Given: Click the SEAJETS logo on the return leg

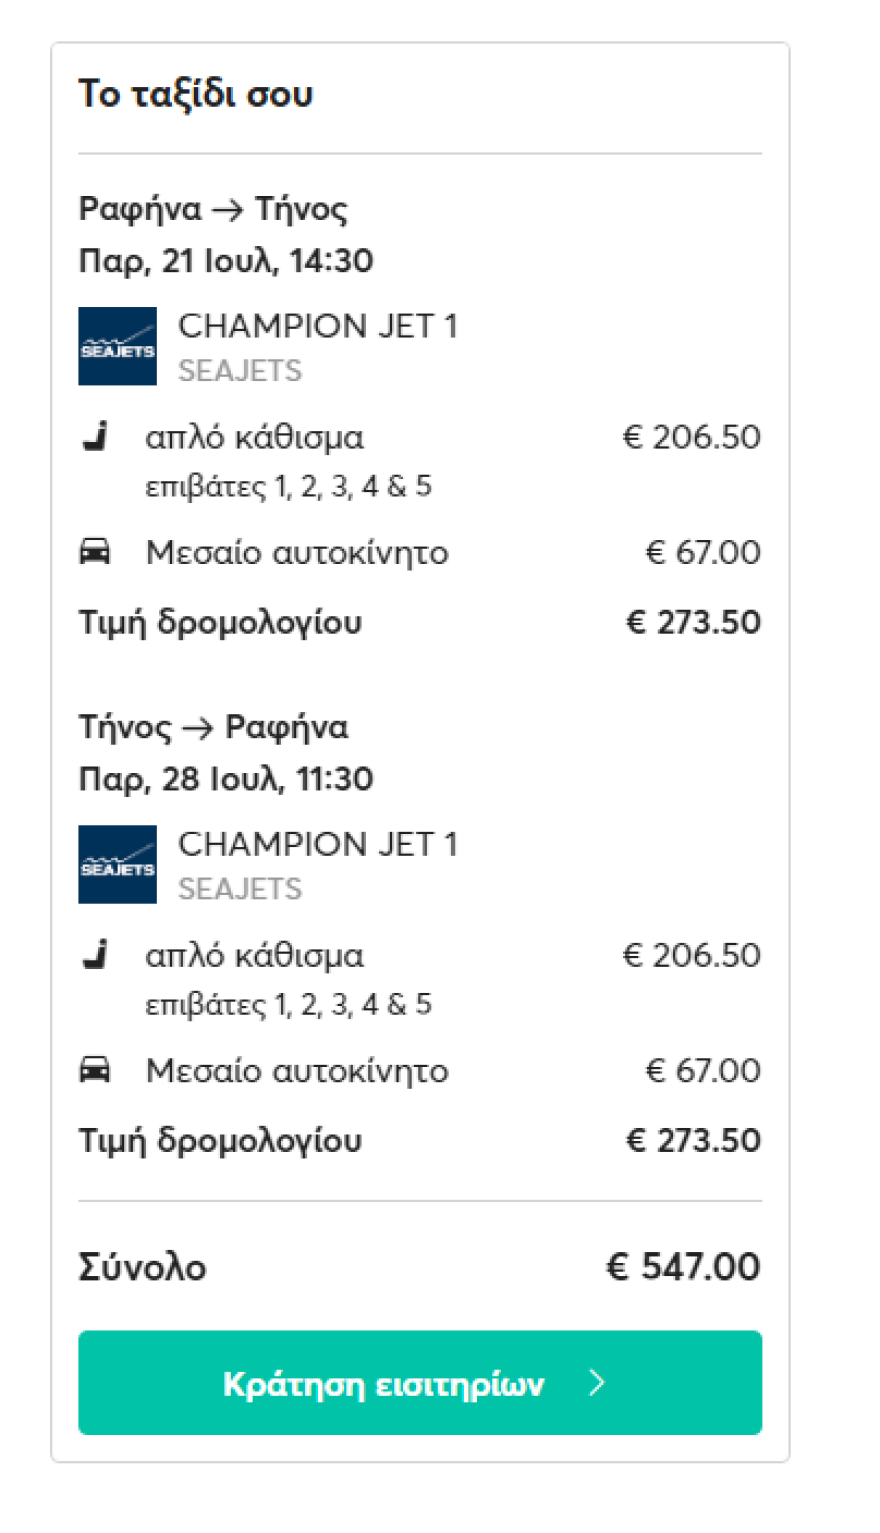Looking at the screenshot, I should tap(117, 864).
